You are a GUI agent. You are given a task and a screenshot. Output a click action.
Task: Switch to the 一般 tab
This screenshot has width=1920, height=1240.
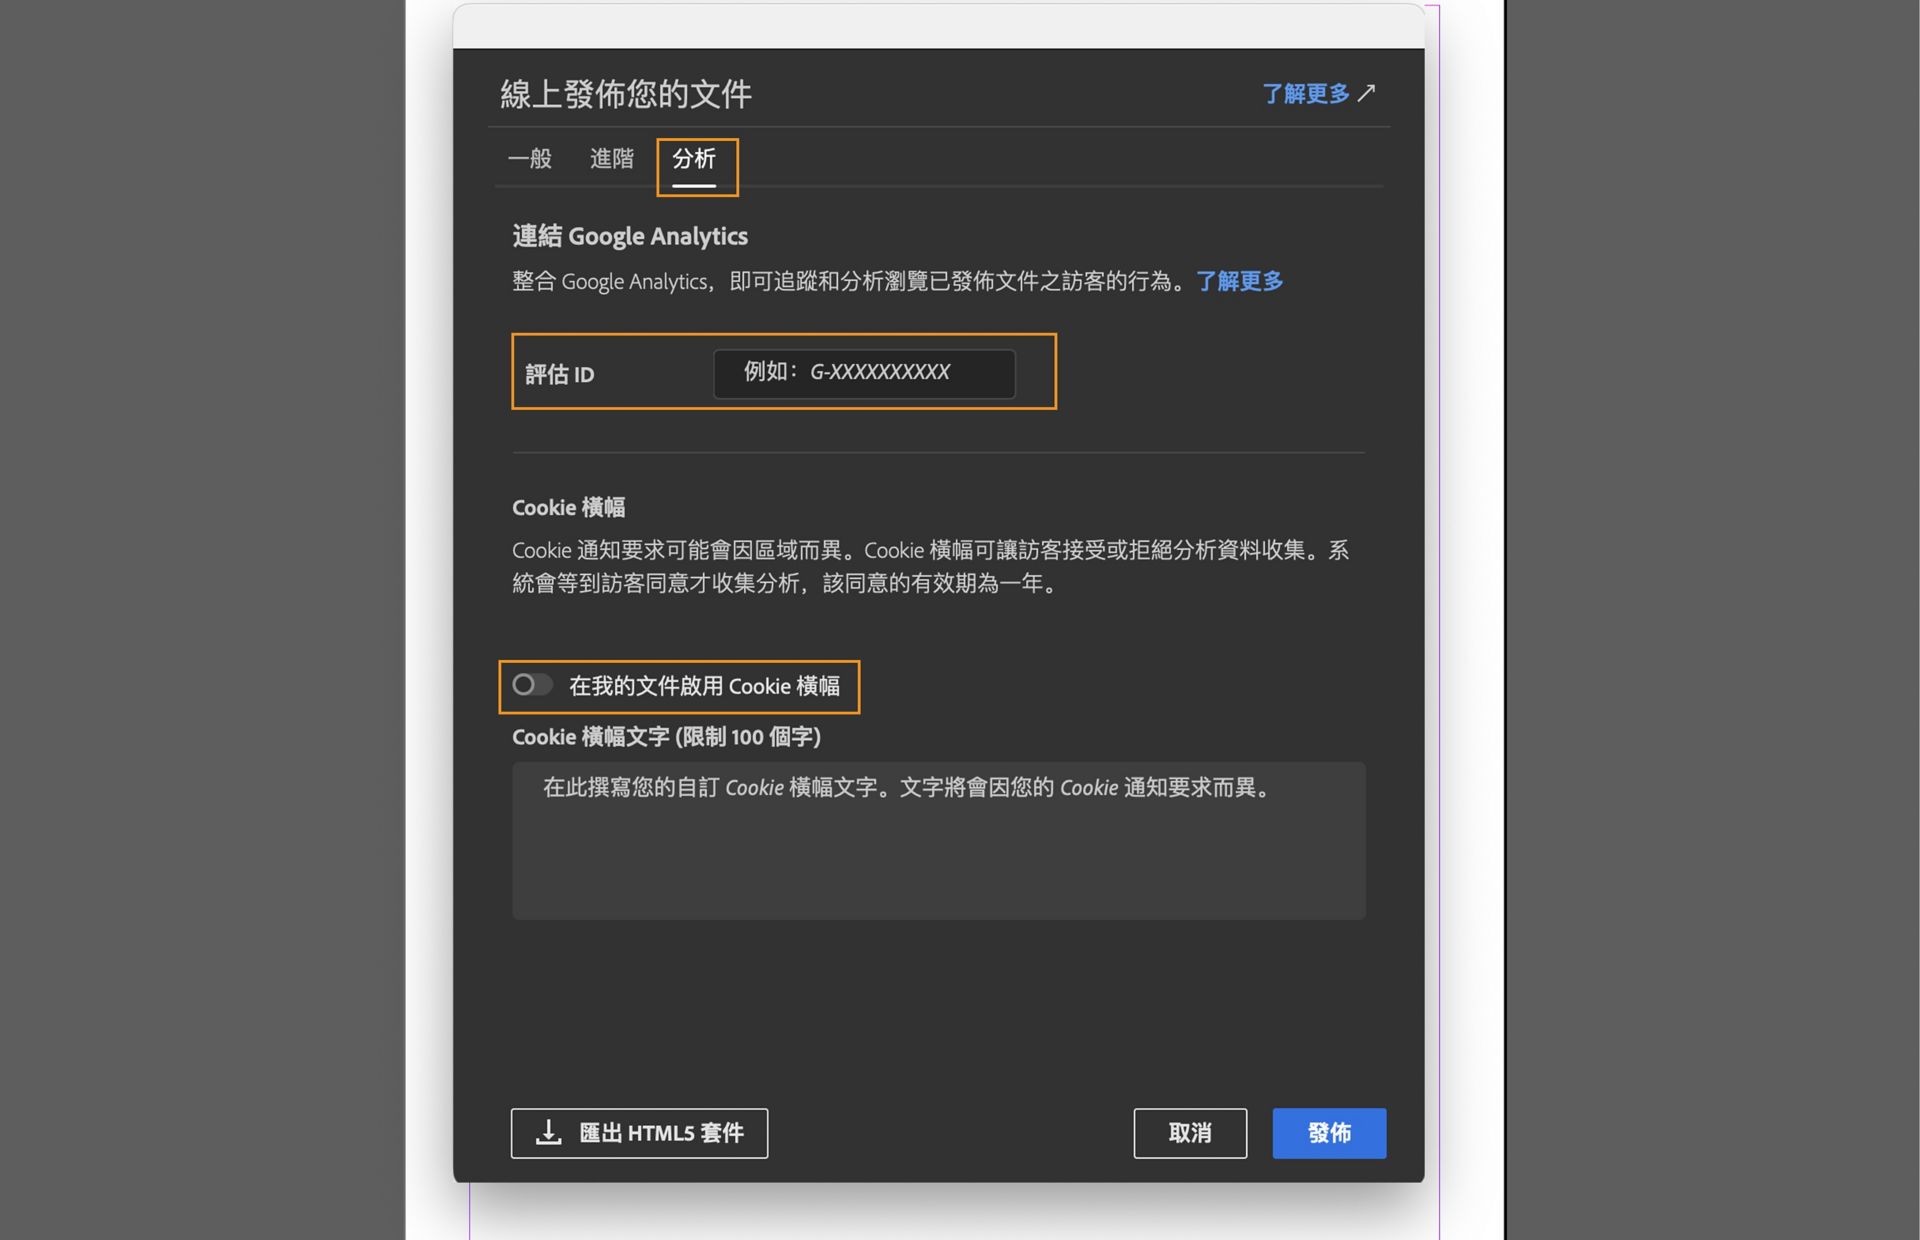[x=529, y=160]
